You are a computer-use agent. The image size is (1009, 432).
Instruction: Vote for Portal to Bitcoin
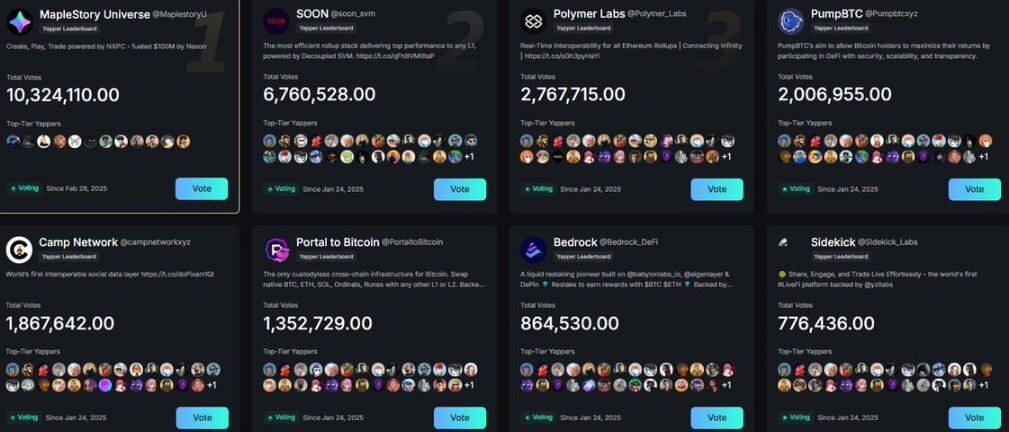click(459, 418)
